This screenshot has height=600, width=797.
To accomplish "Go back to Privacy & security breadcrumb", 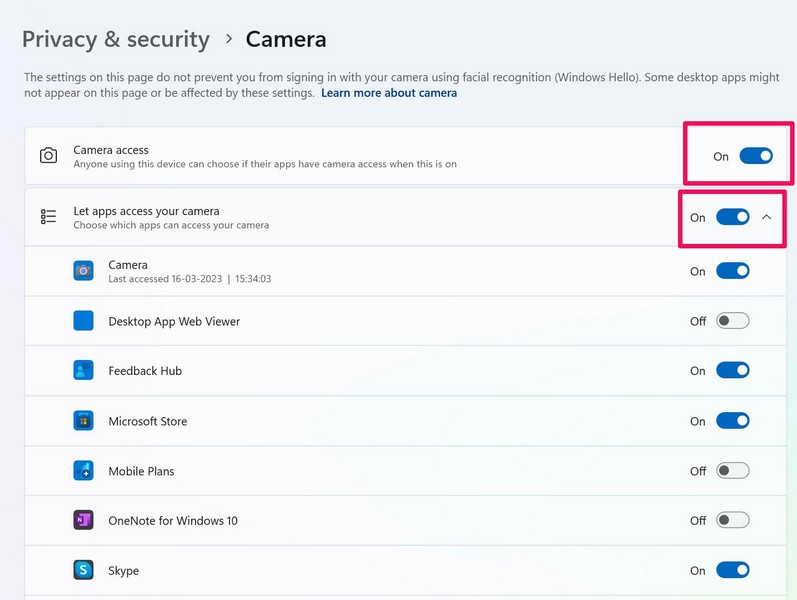I will click(x=116, y=40).
